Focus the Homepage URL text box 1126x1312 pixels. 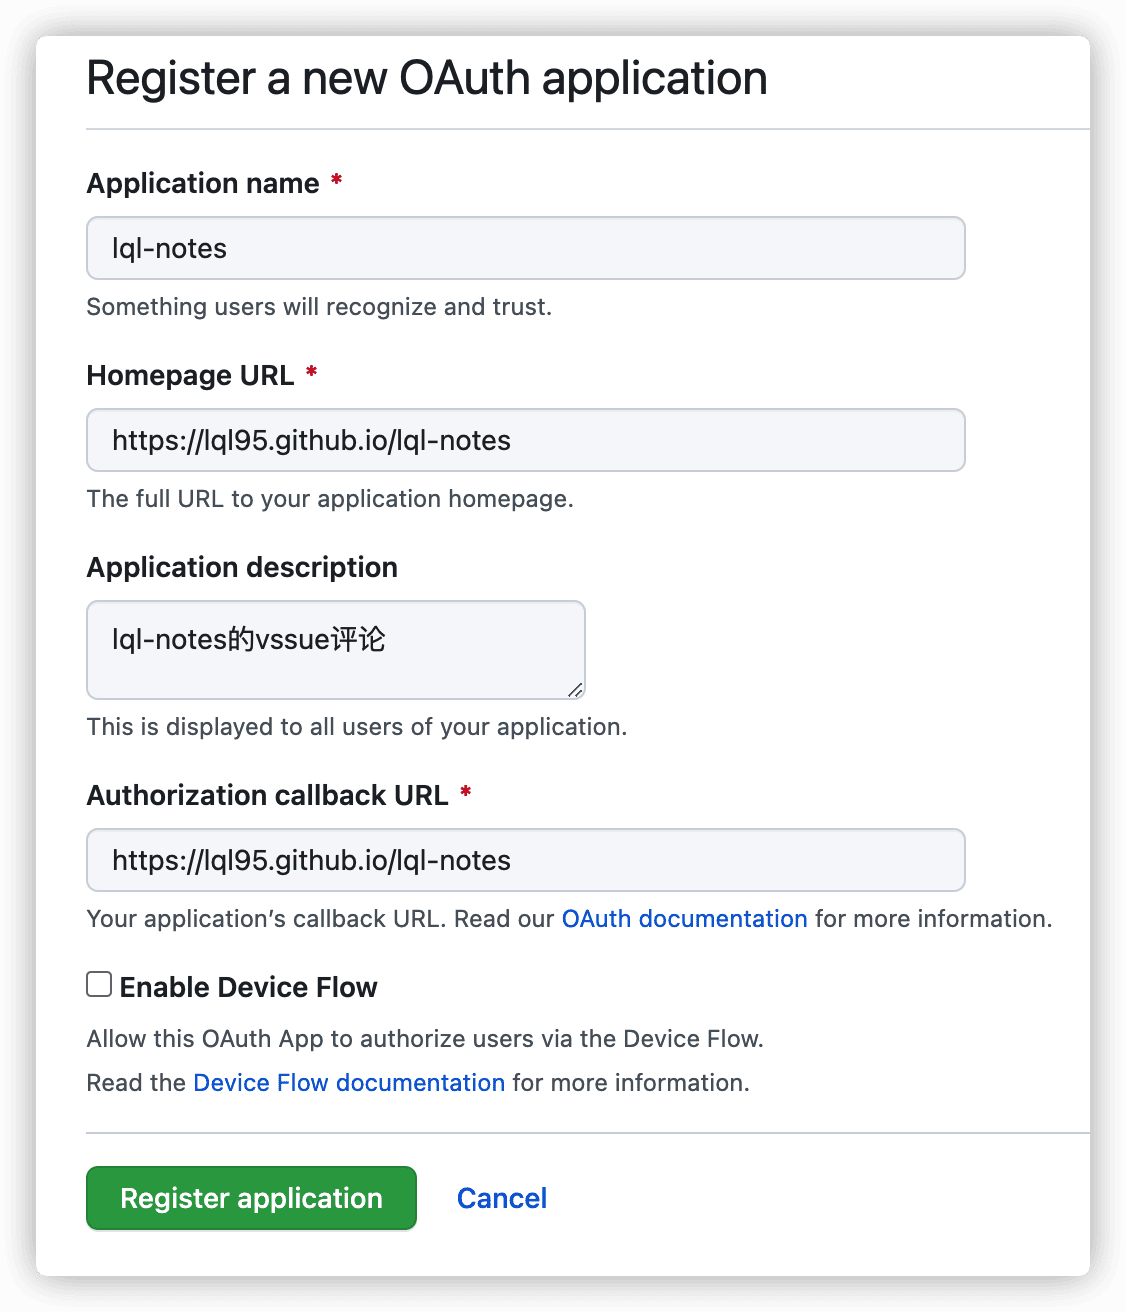(525, 440)
